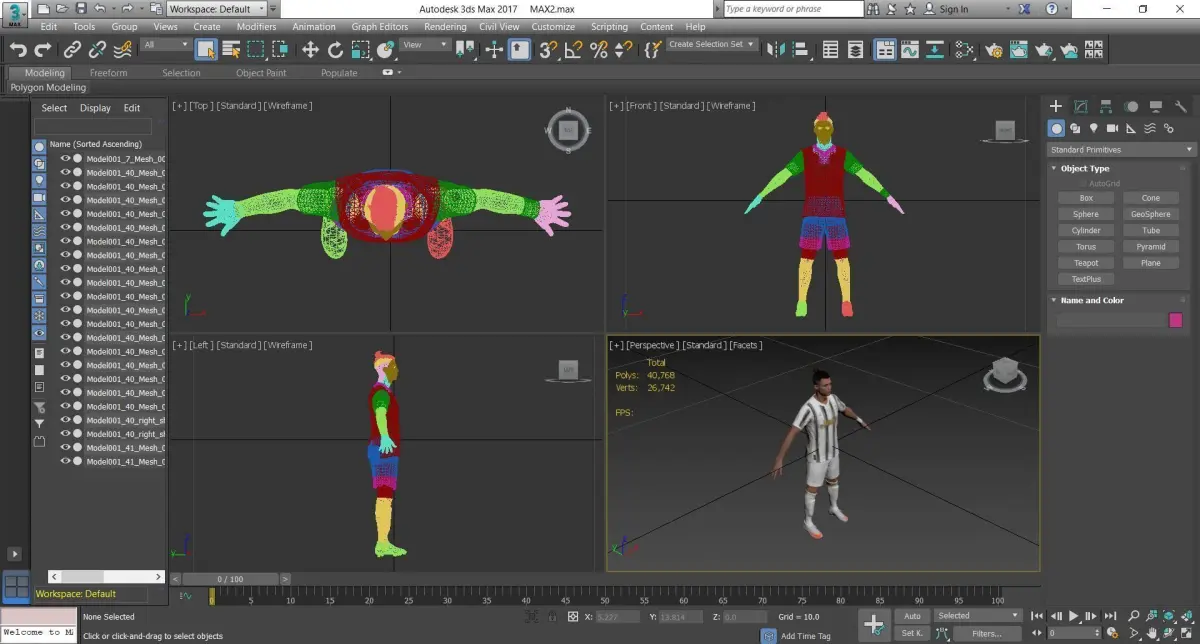
Task: Open the Create Selection Set dropdown
Action: pyautogui.click(x=713, y=45)
